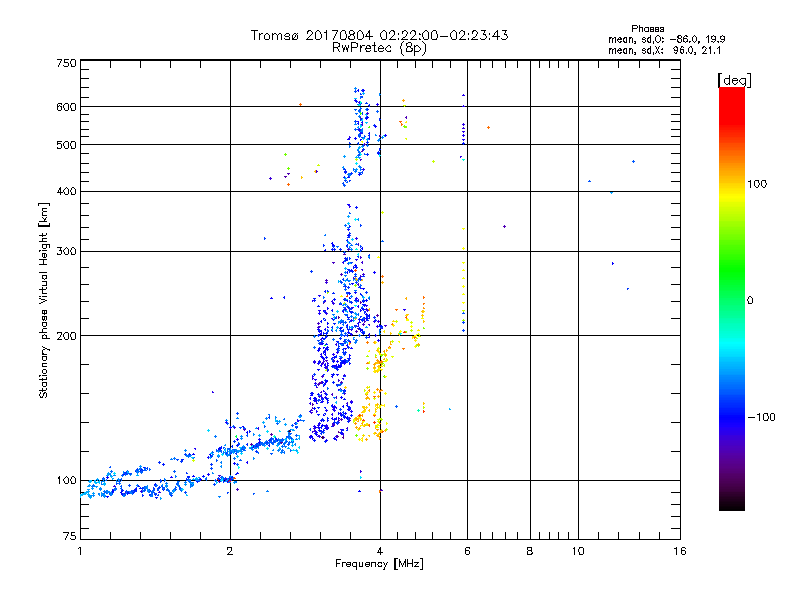Image resolution: width=800 pixels, height=600 pixels.
Task: Click the '1' frequency tick label
Action: click(x=80, y=551)
